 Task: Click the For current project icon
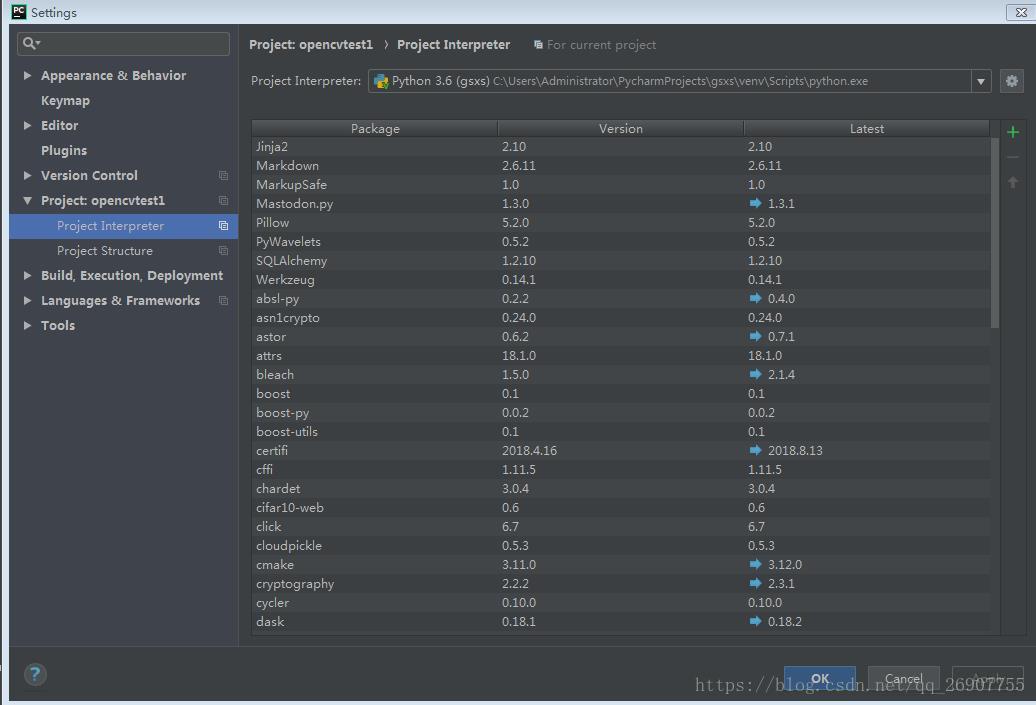click(x=538, y=45)
